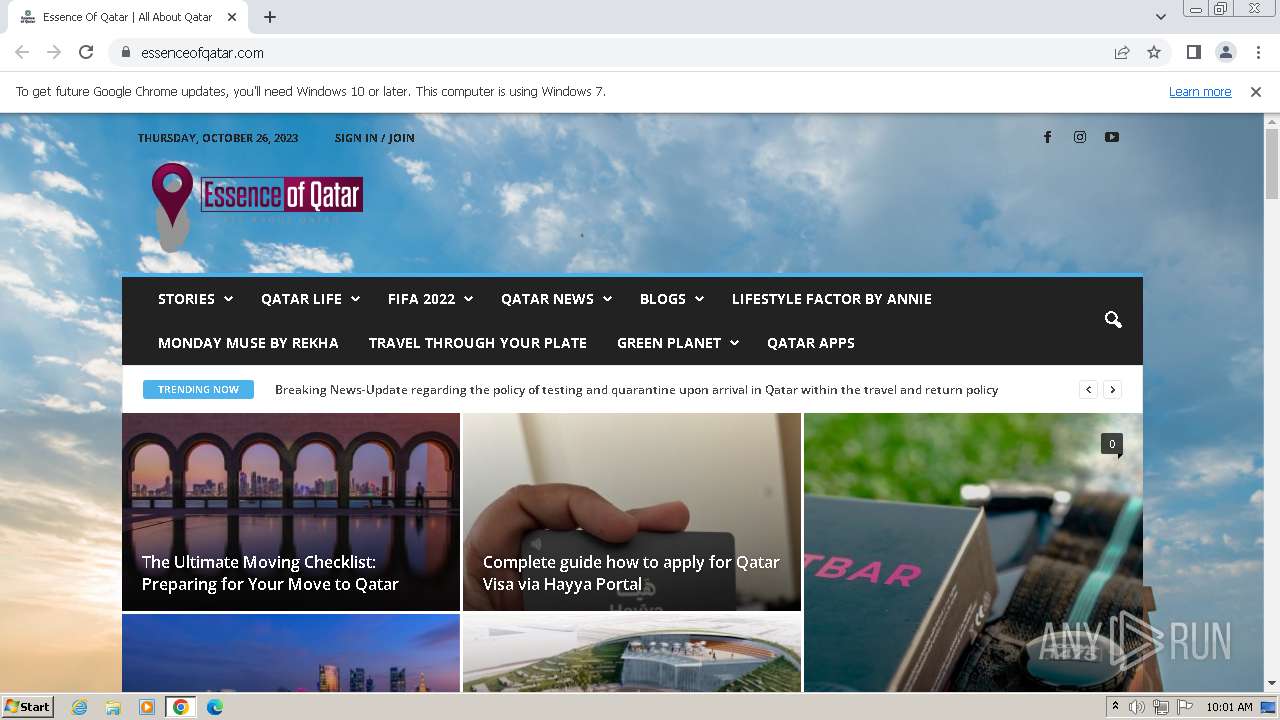Show next trending news item
The image size is (1280, 720).
tap(1112, 390)
